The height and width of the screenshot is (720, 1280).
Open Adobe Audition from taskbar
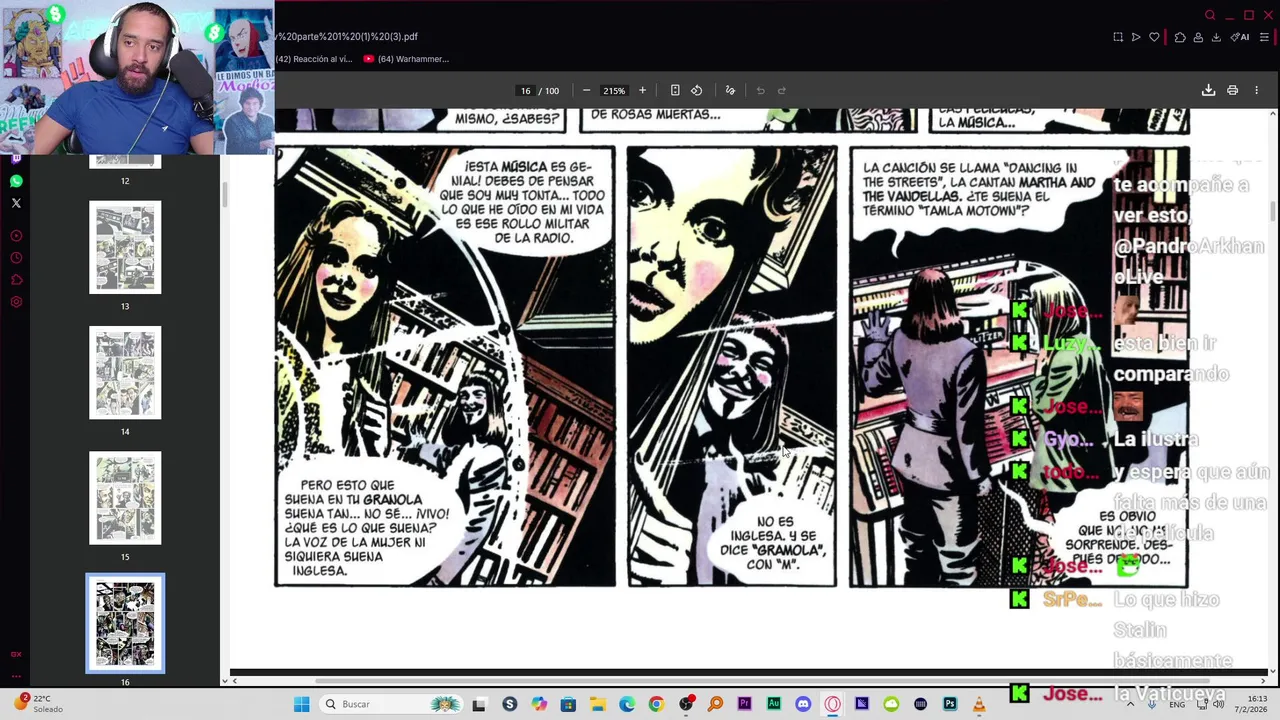[x=774, y=704]
